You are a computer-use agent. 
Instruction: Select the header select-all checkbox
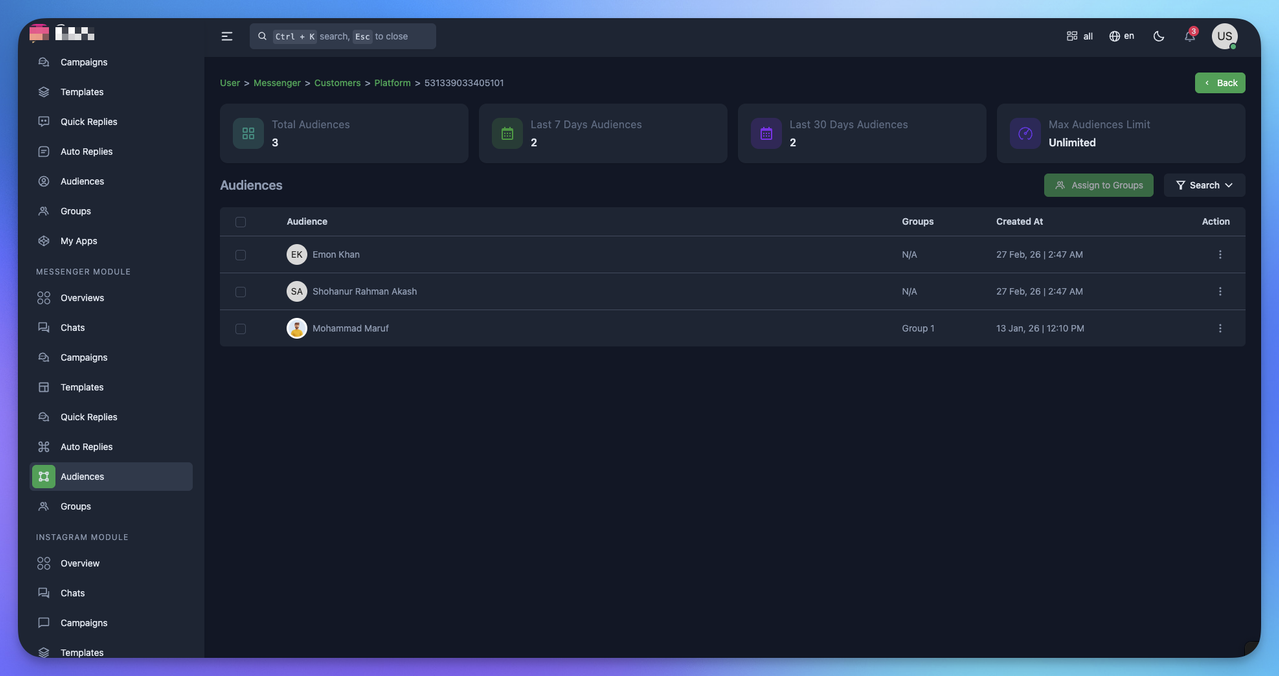point(240,222)
